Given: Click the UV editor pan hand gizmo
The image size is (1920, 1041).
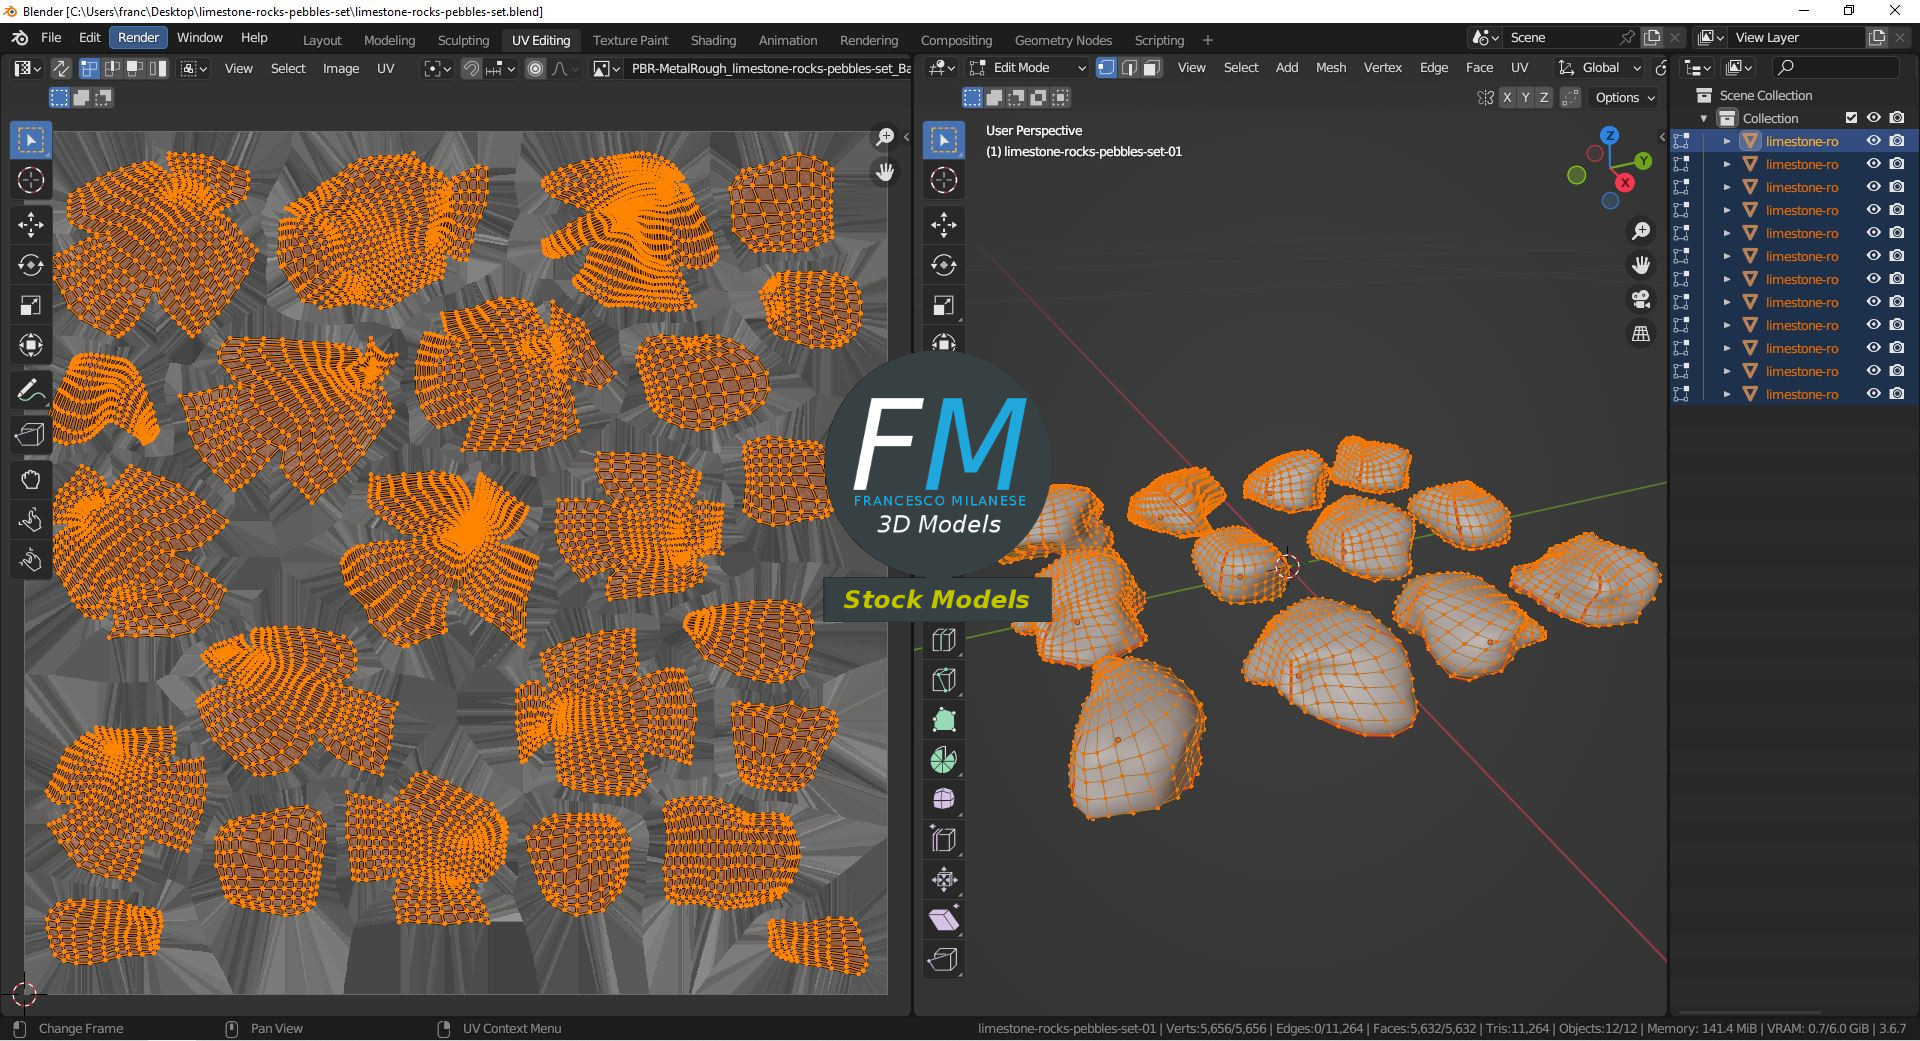Looking at the screenshot, I should click(x=885, y=172).
